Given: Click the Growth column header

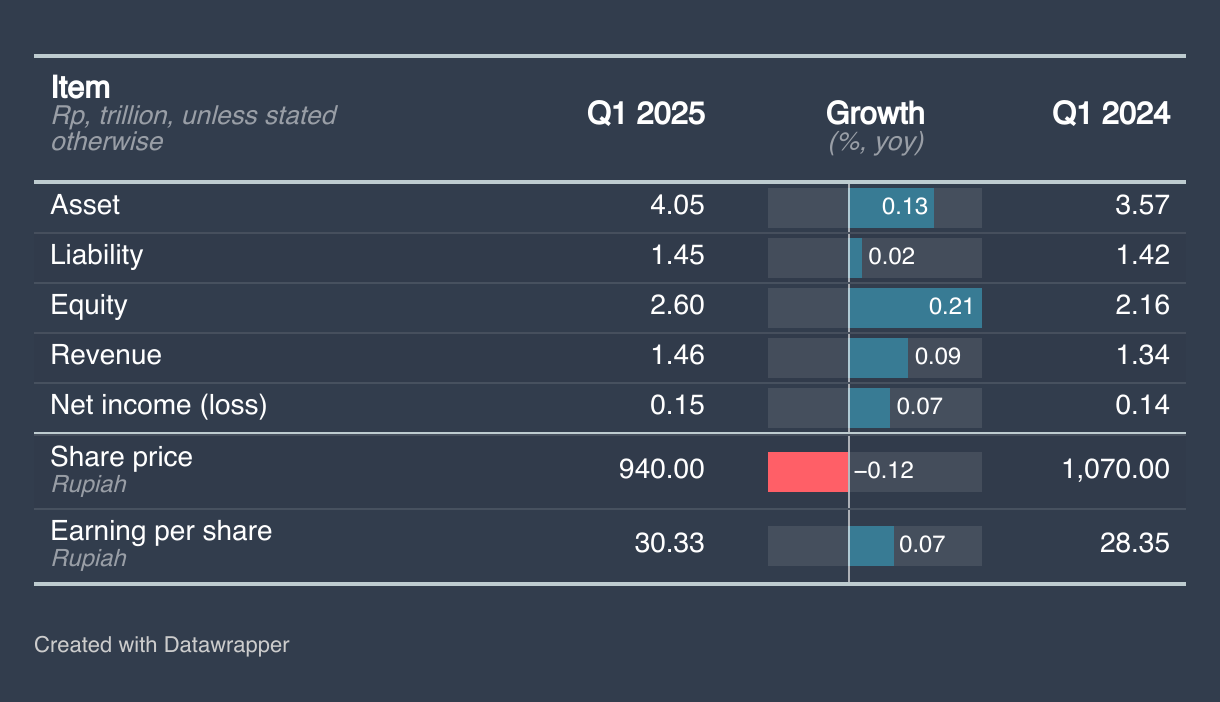Looking at the screenshot, I should (x=875, y=114).
